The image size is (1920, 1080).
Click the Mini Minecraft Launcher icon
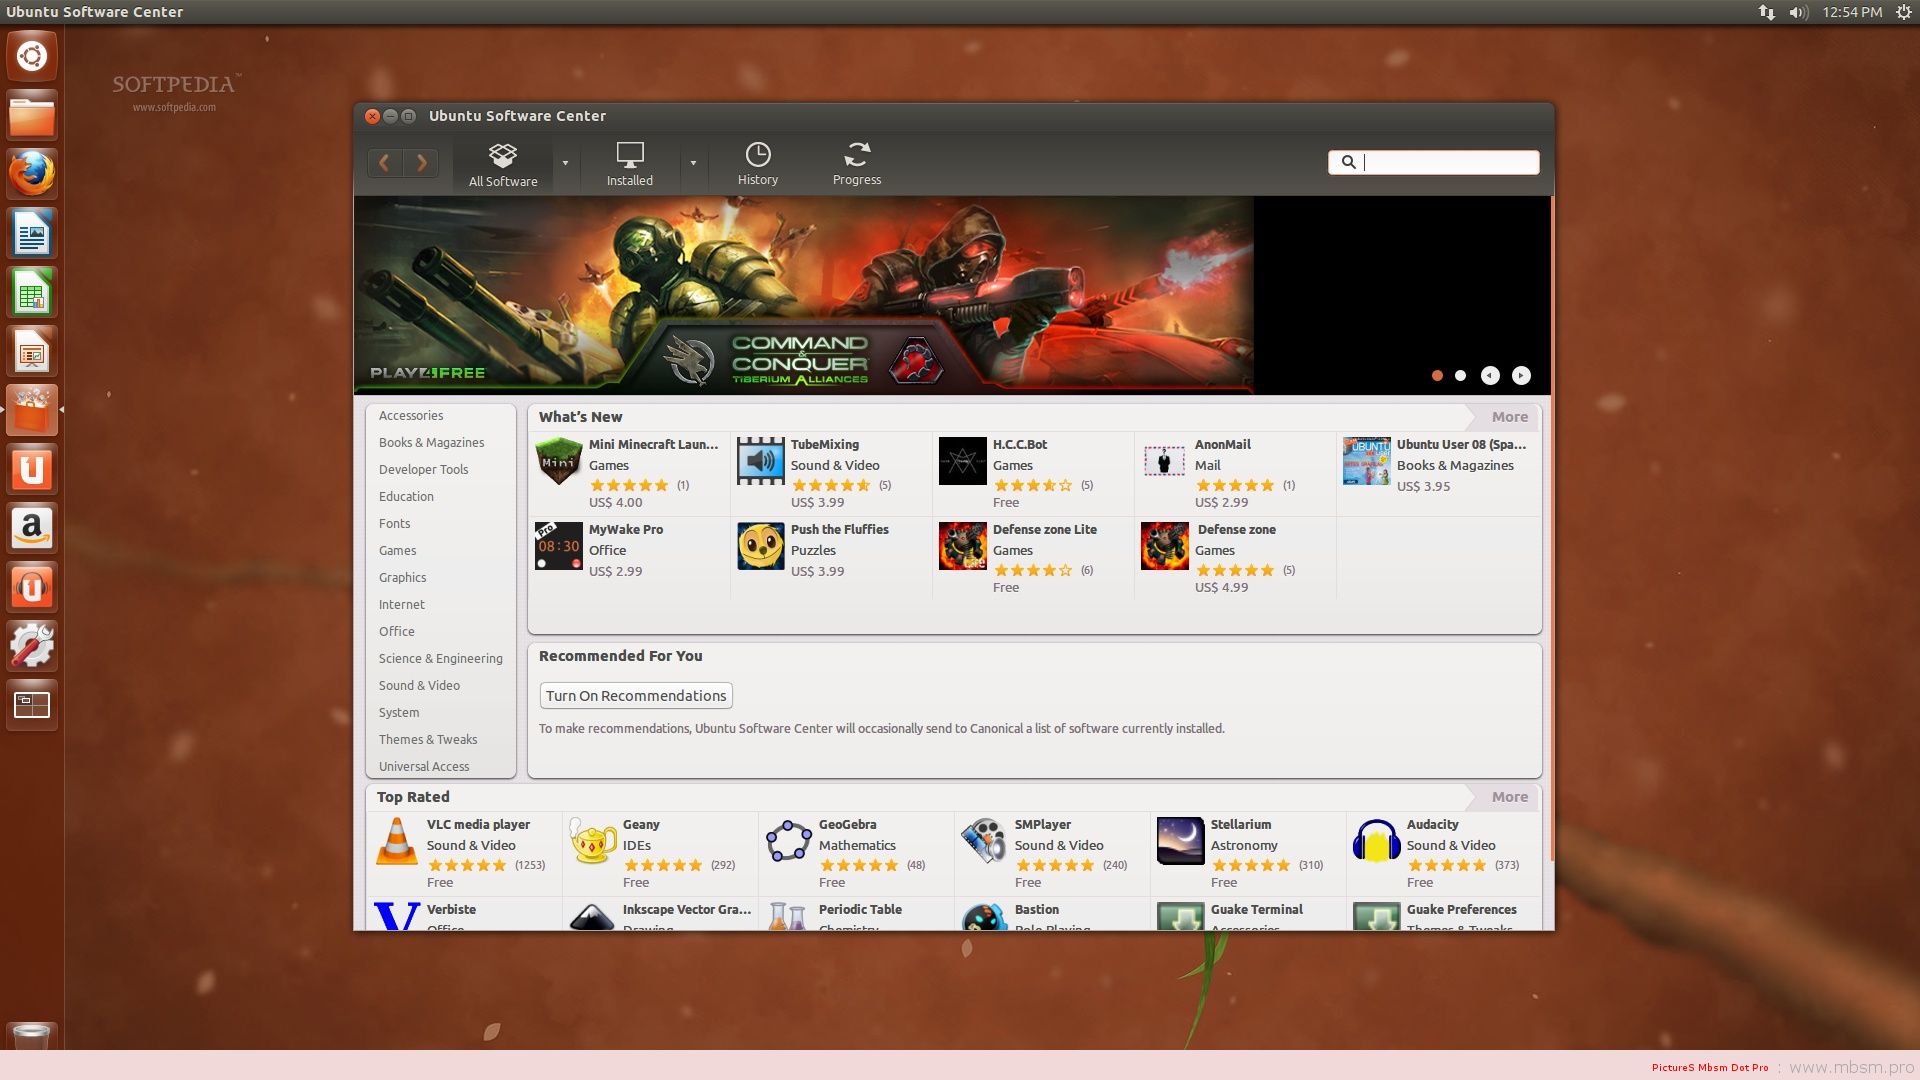(558, 461)
